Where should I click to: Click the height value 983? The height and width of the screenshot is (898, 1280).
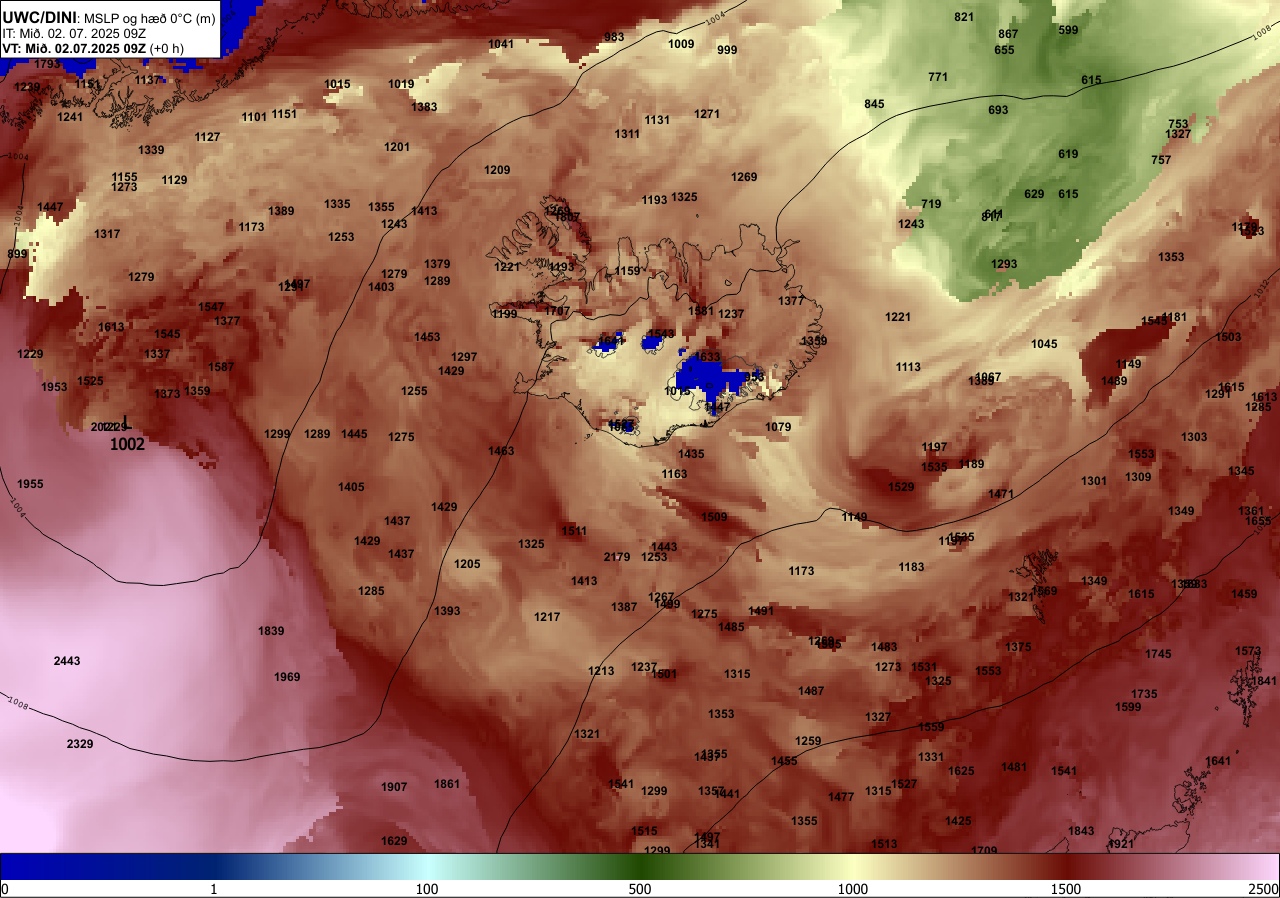614,37
